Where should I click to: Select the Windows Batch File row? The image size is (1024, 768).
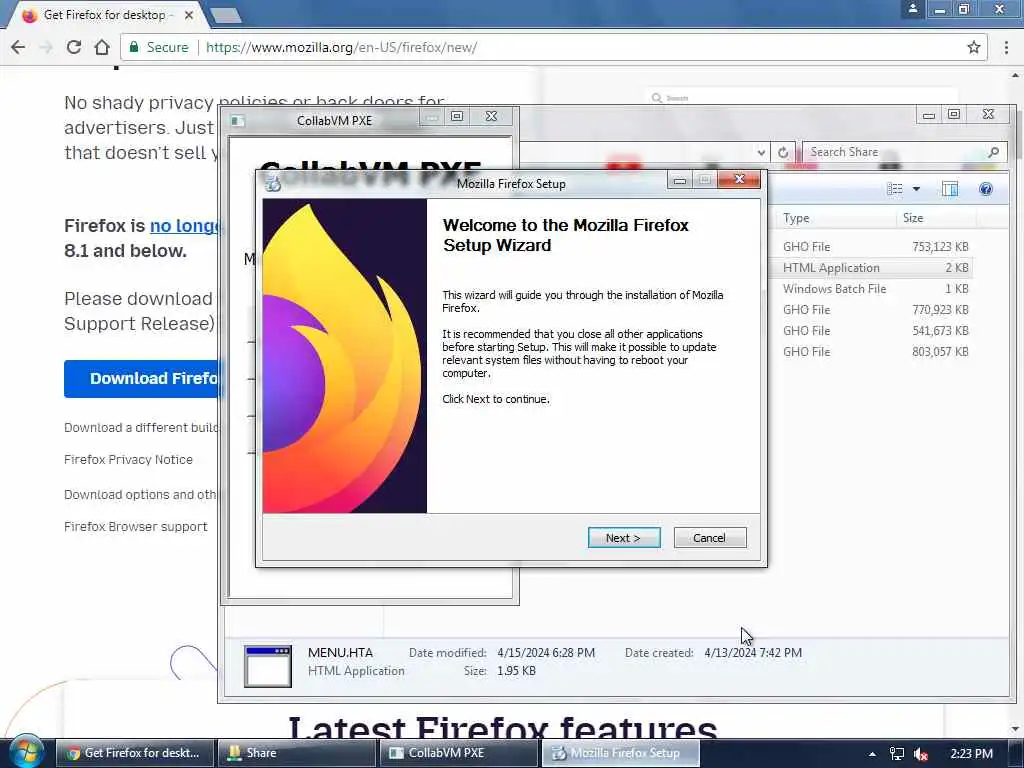tap(875, 289)
